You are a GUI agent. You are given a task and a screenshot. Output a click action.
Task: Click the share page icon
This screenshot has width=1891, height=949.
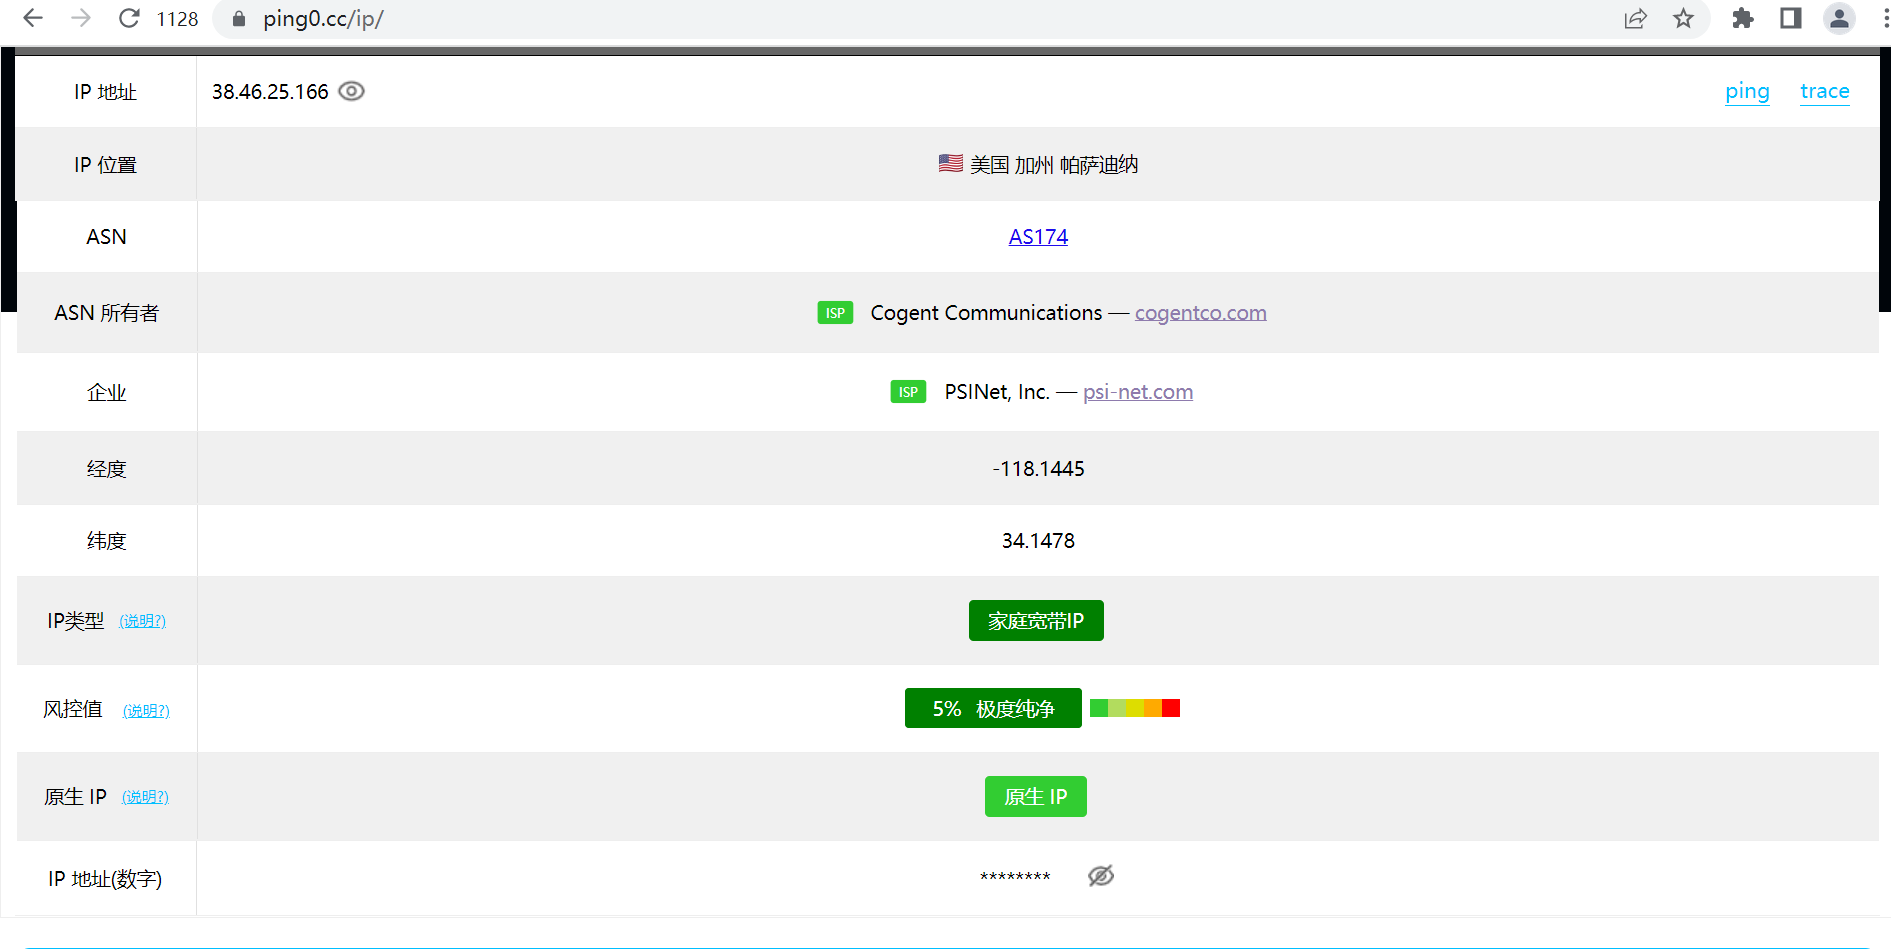pos(1636,18)
